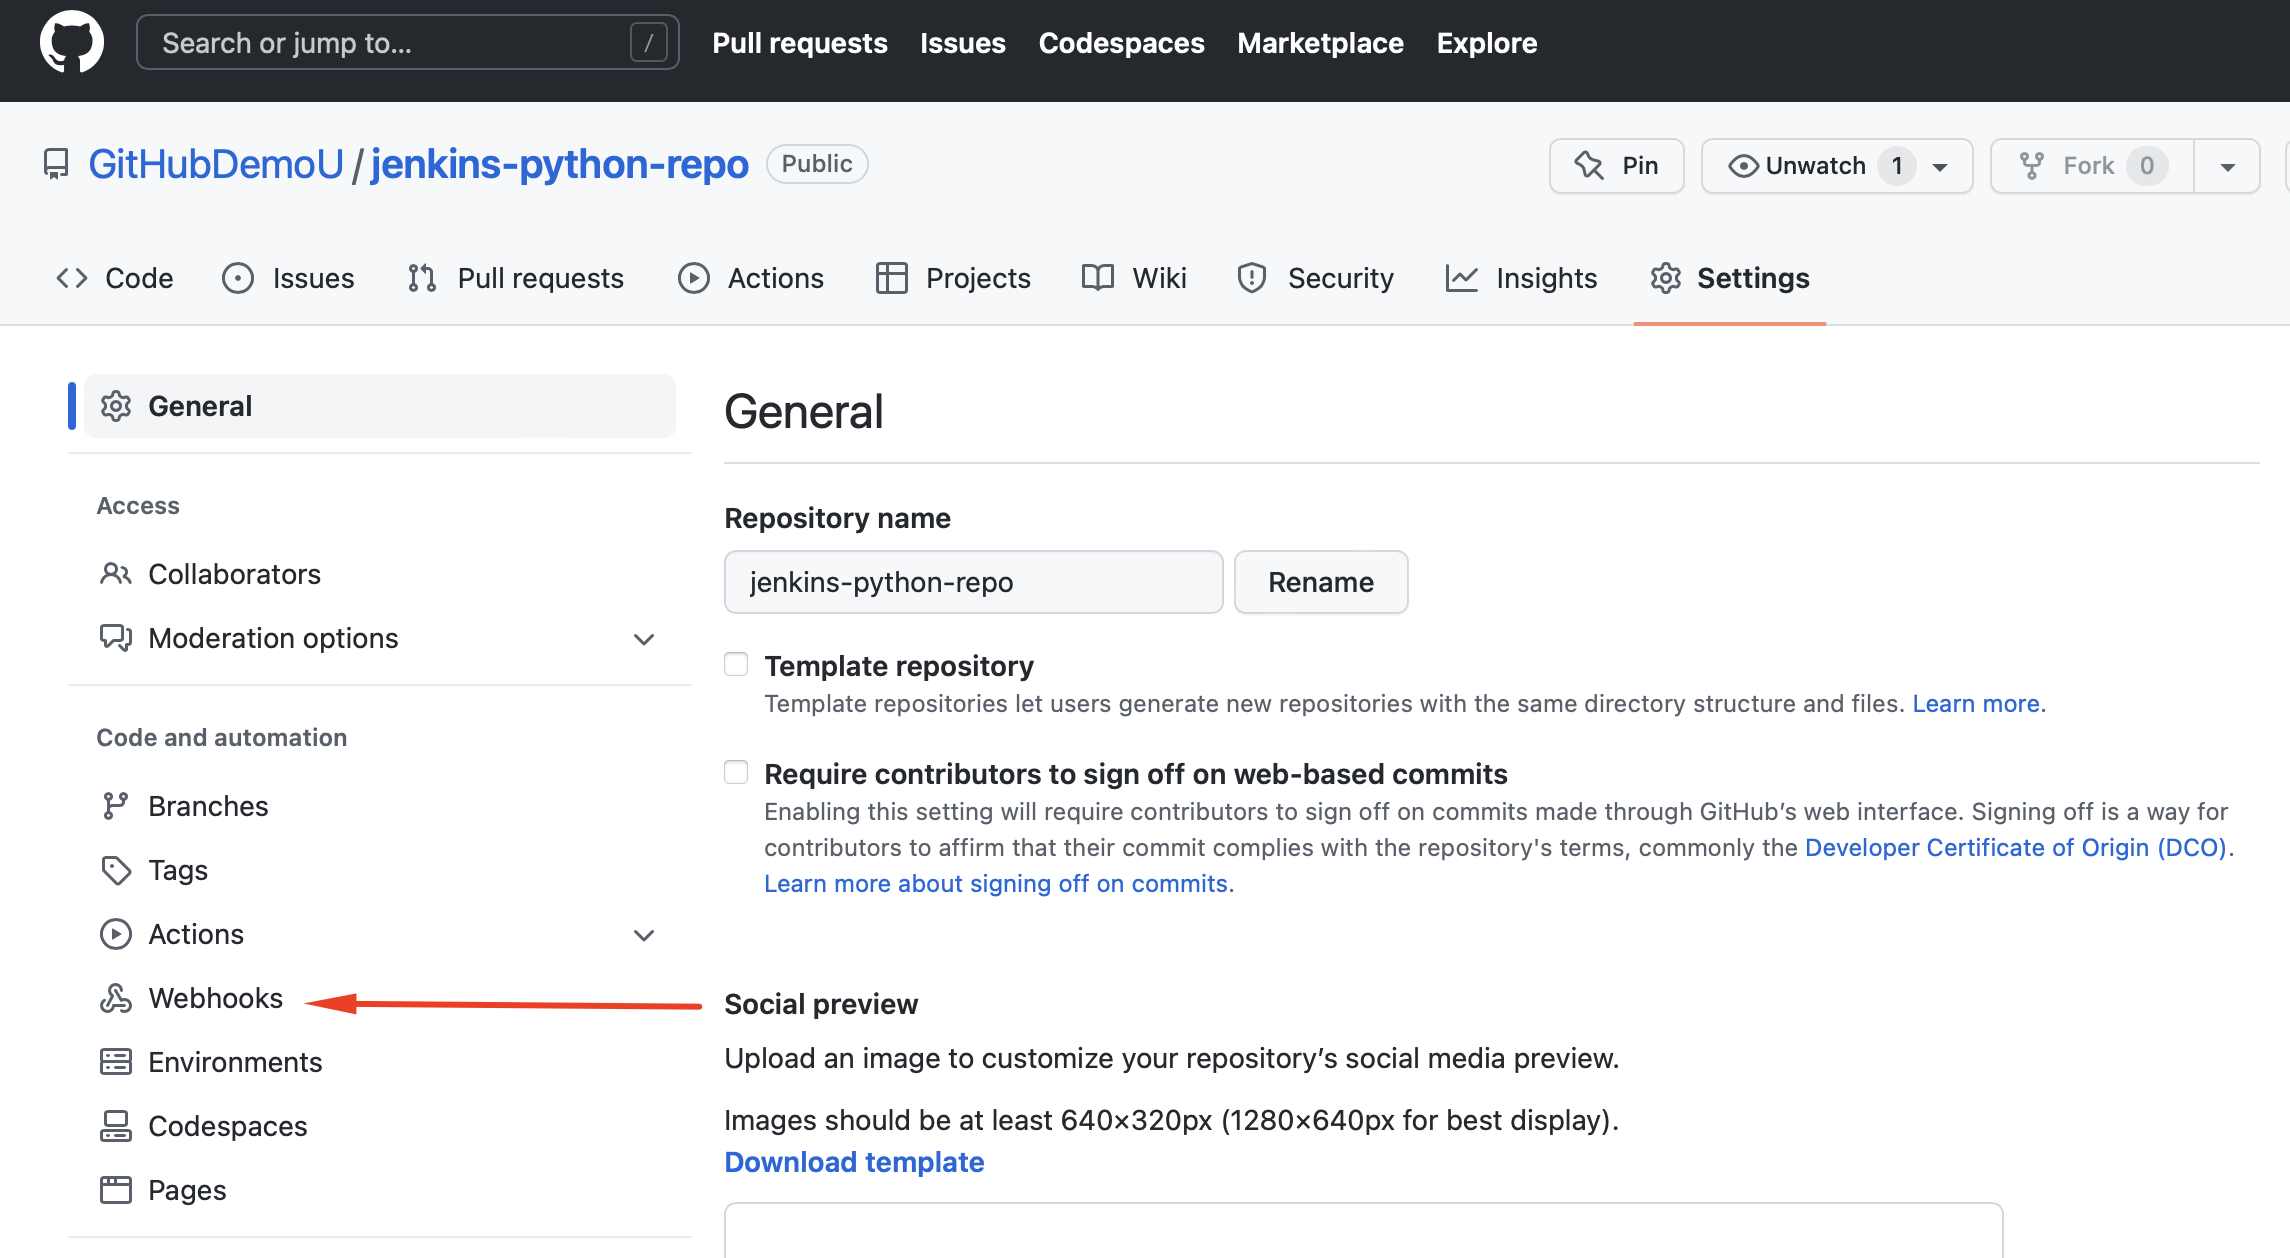Click the Rename button
The width and height of the screenshot is (2290, 1258).
click(x=1321, y=582)
